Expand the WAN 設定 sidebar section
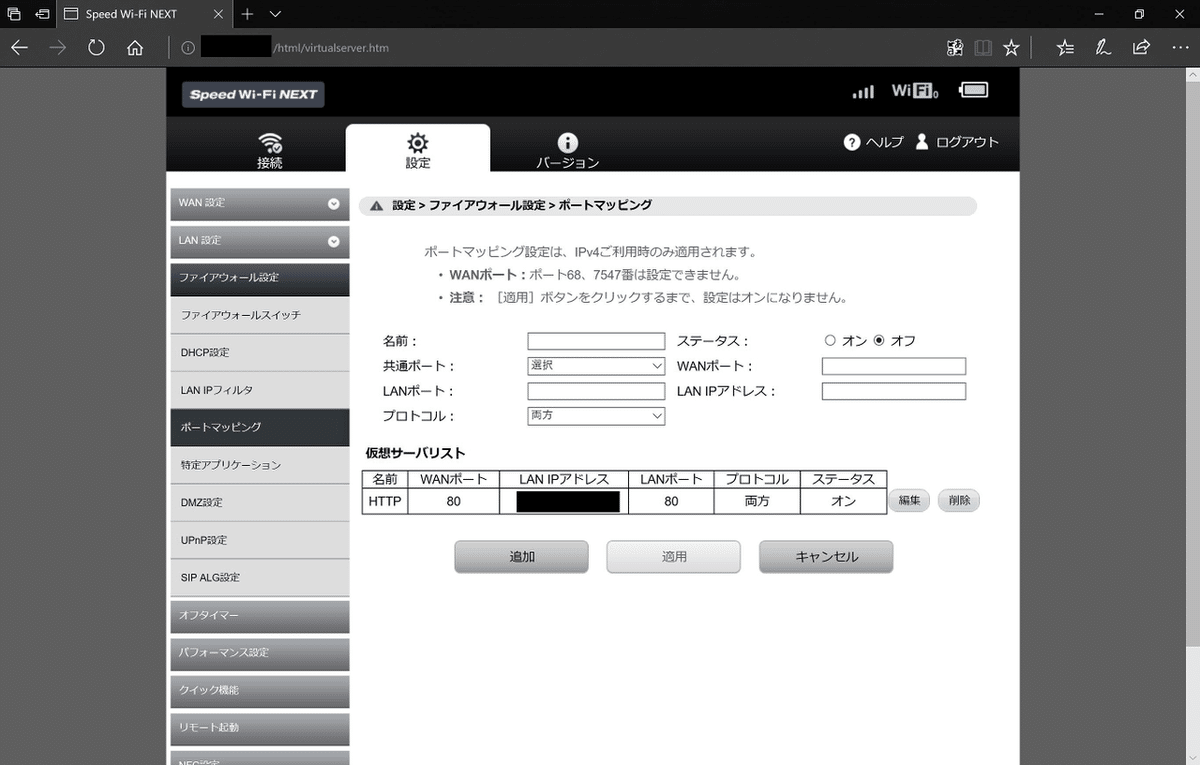1200x765 pixels. pos(259,203)
